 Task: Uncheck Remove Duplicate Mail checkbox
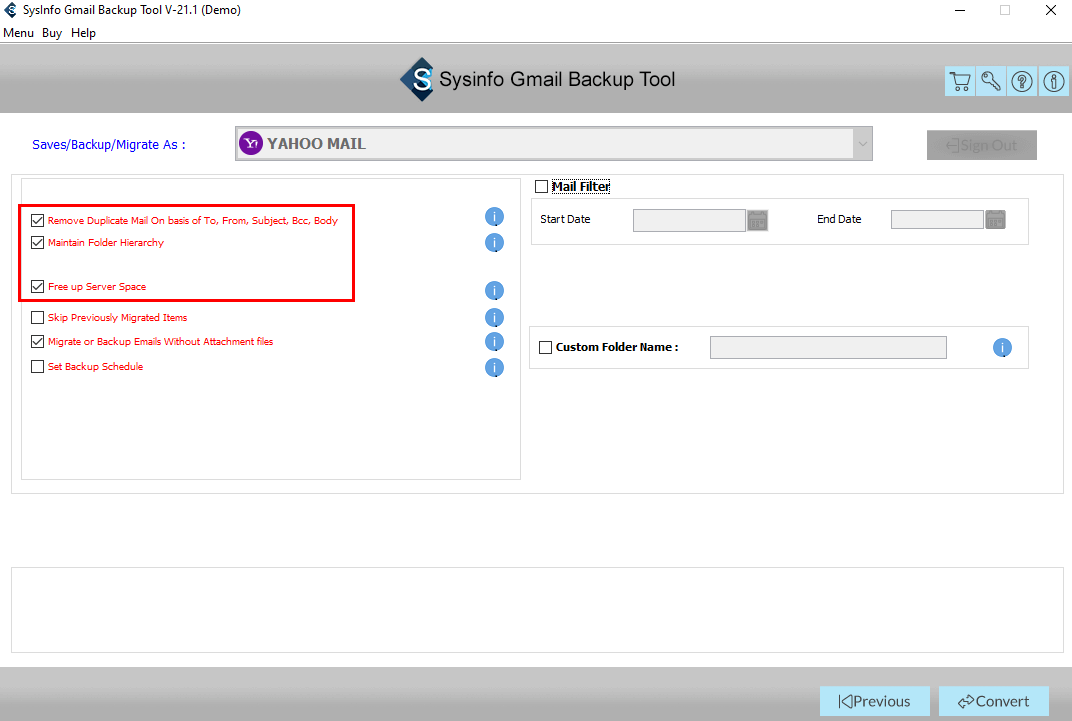[x=38, y=220]
